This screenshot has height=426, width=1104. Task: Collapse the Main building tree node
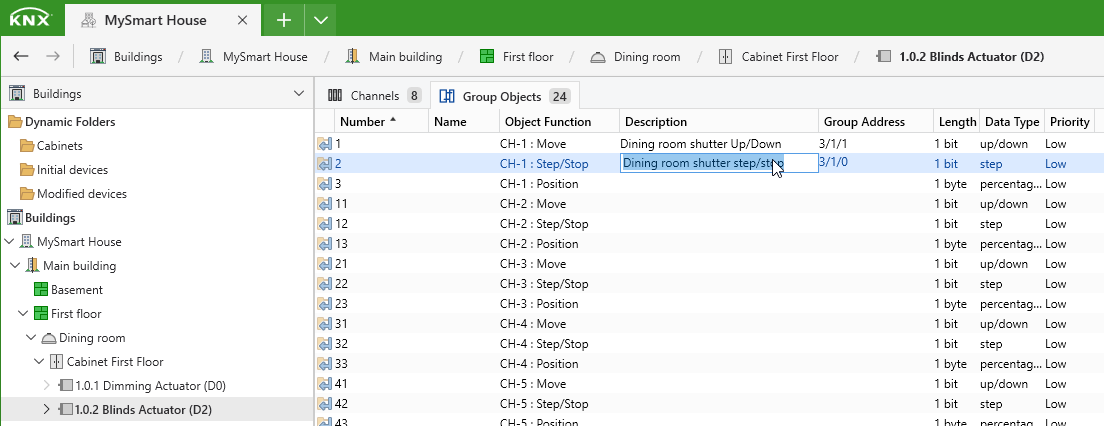[17, 265]
